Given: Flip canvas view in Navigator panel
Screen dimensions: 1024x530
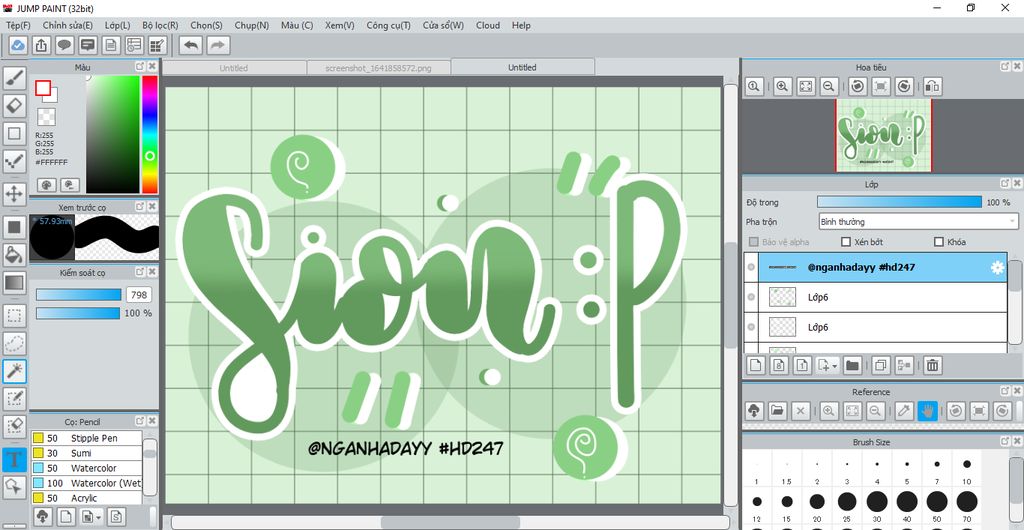Looking at the screenshot, I should [933, 86].
